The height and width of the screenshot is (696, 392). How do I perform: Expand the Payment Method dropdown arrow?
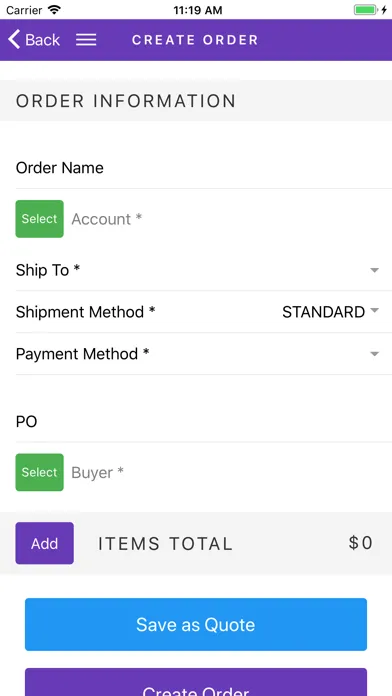pos(375,354)
